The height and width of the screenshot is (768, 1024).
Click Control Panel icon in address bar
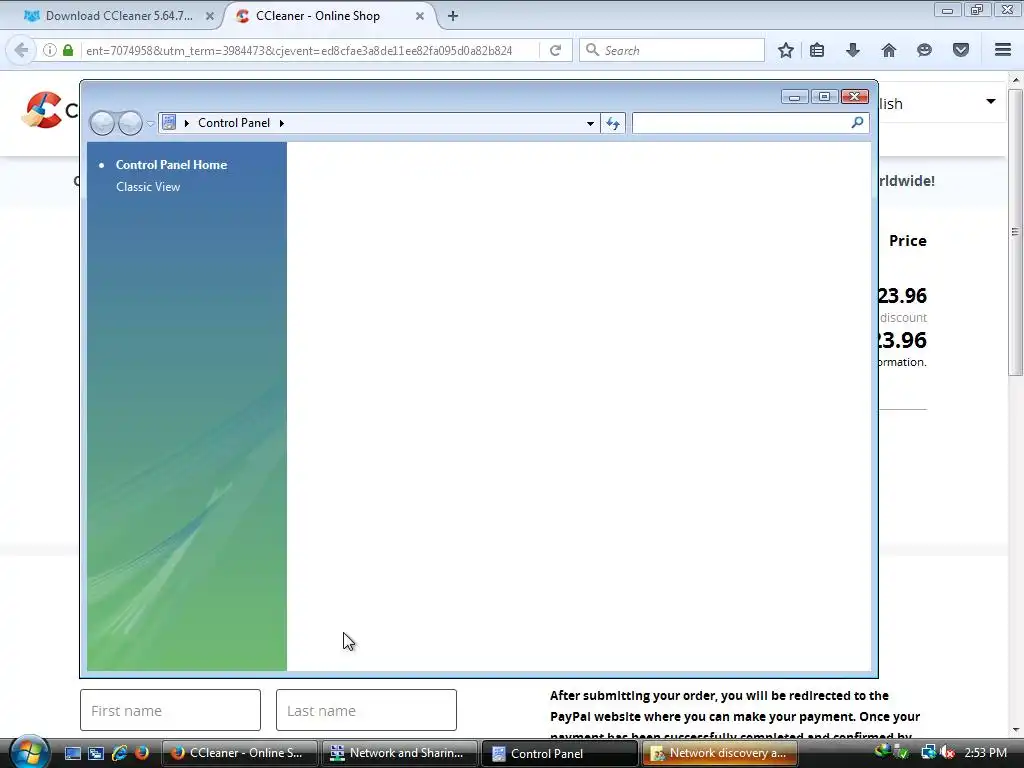[x=169, y=123]
